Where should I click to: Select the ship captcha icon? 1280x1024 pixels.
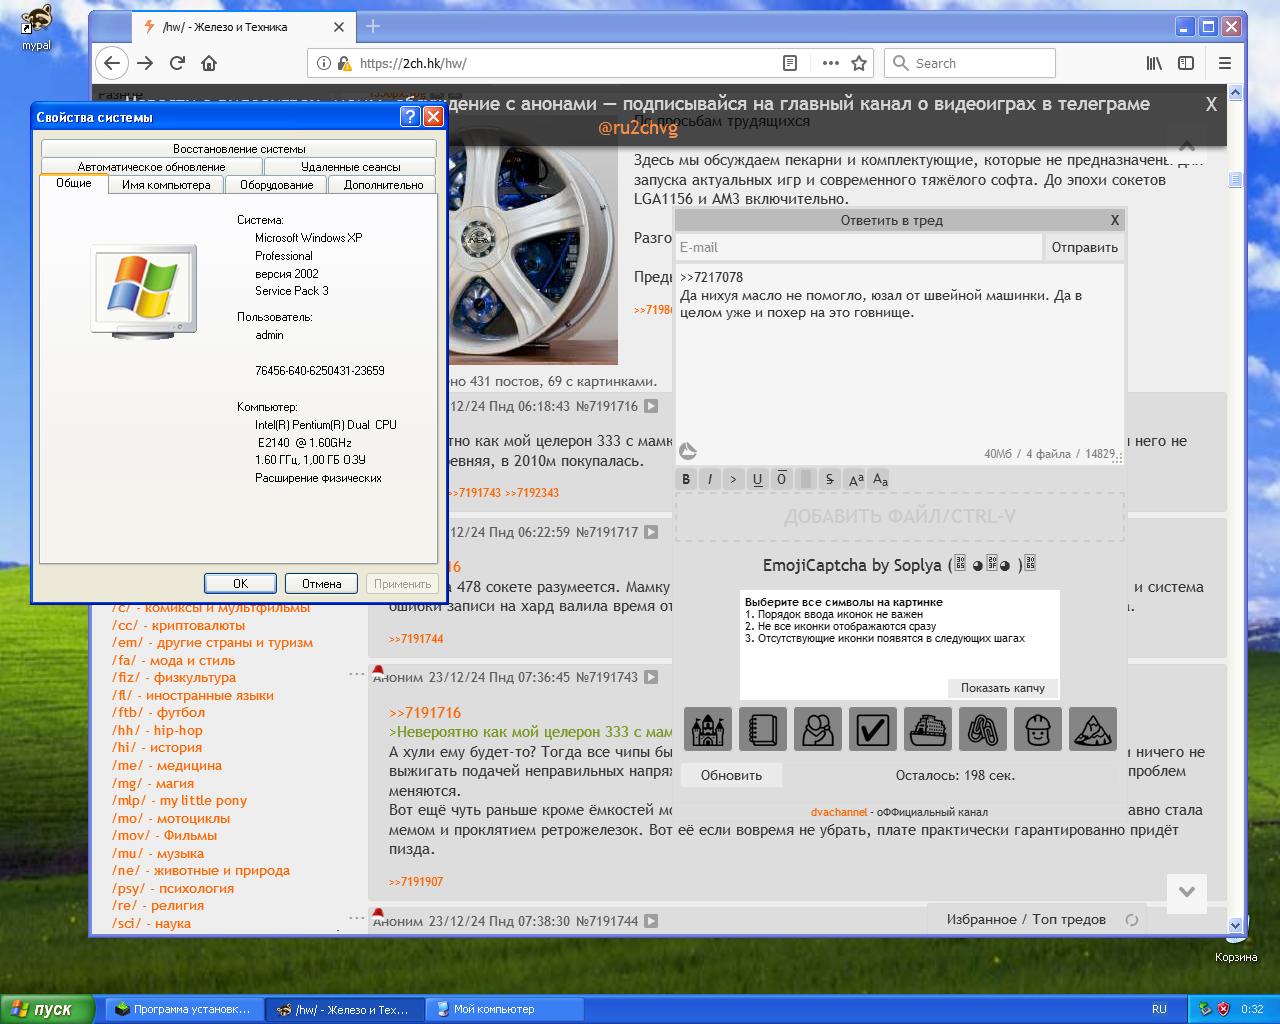click(928, 729)
